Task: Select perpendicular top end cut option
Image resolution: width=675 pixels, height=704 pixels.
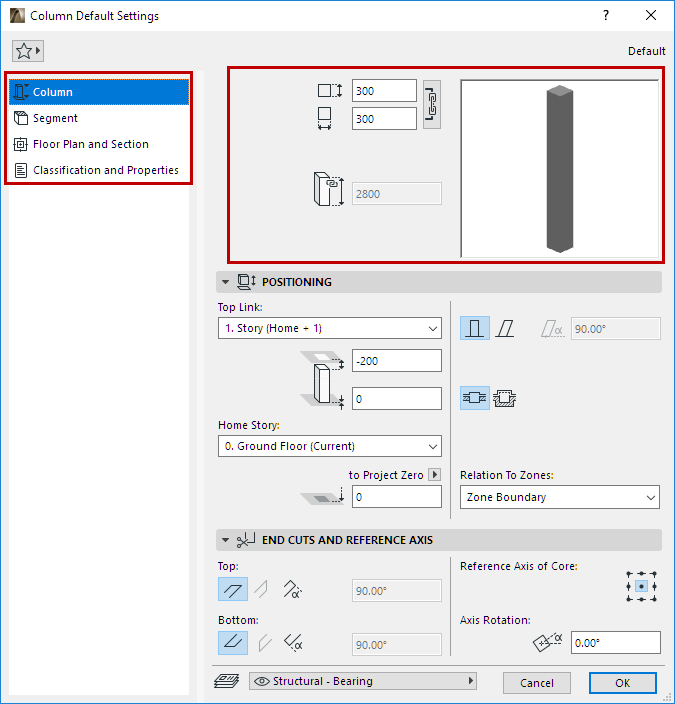Action: point(261,590)
